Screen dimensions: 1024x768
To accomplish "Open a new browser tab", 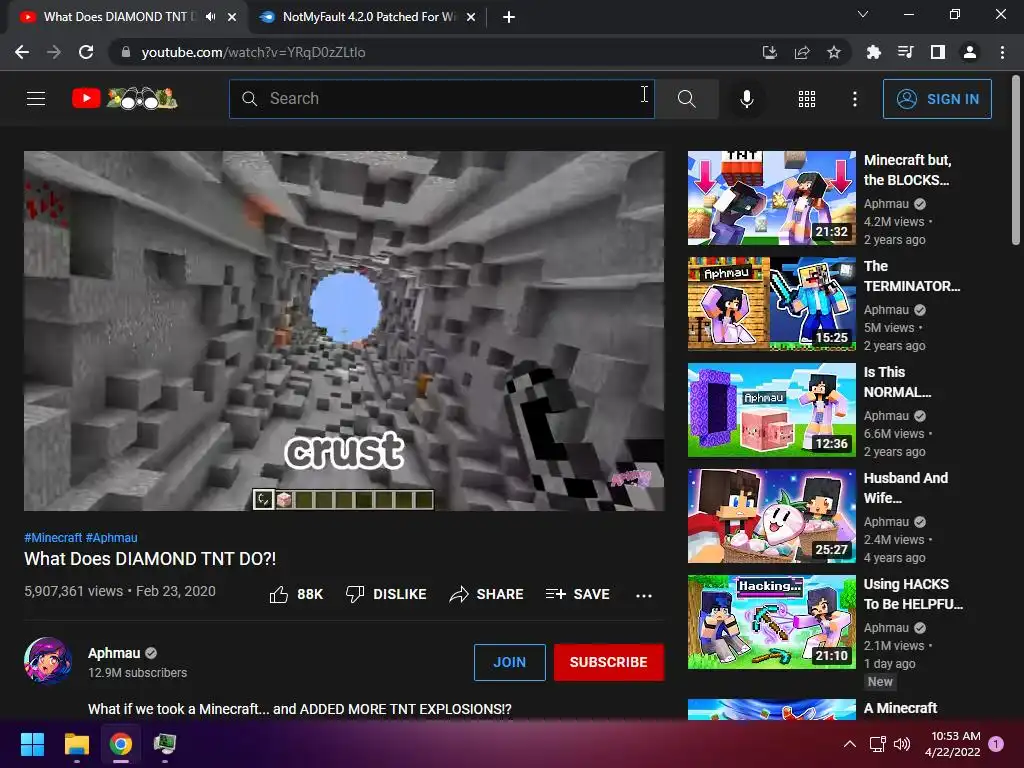I will point(509,18).
